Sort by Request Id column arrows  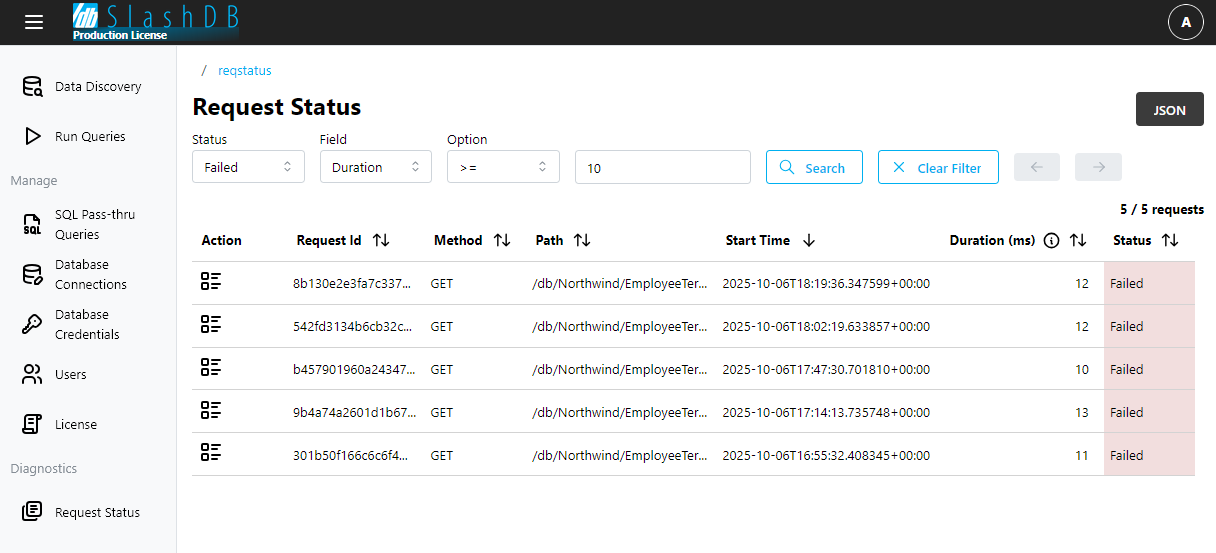(x=381, y=240)
